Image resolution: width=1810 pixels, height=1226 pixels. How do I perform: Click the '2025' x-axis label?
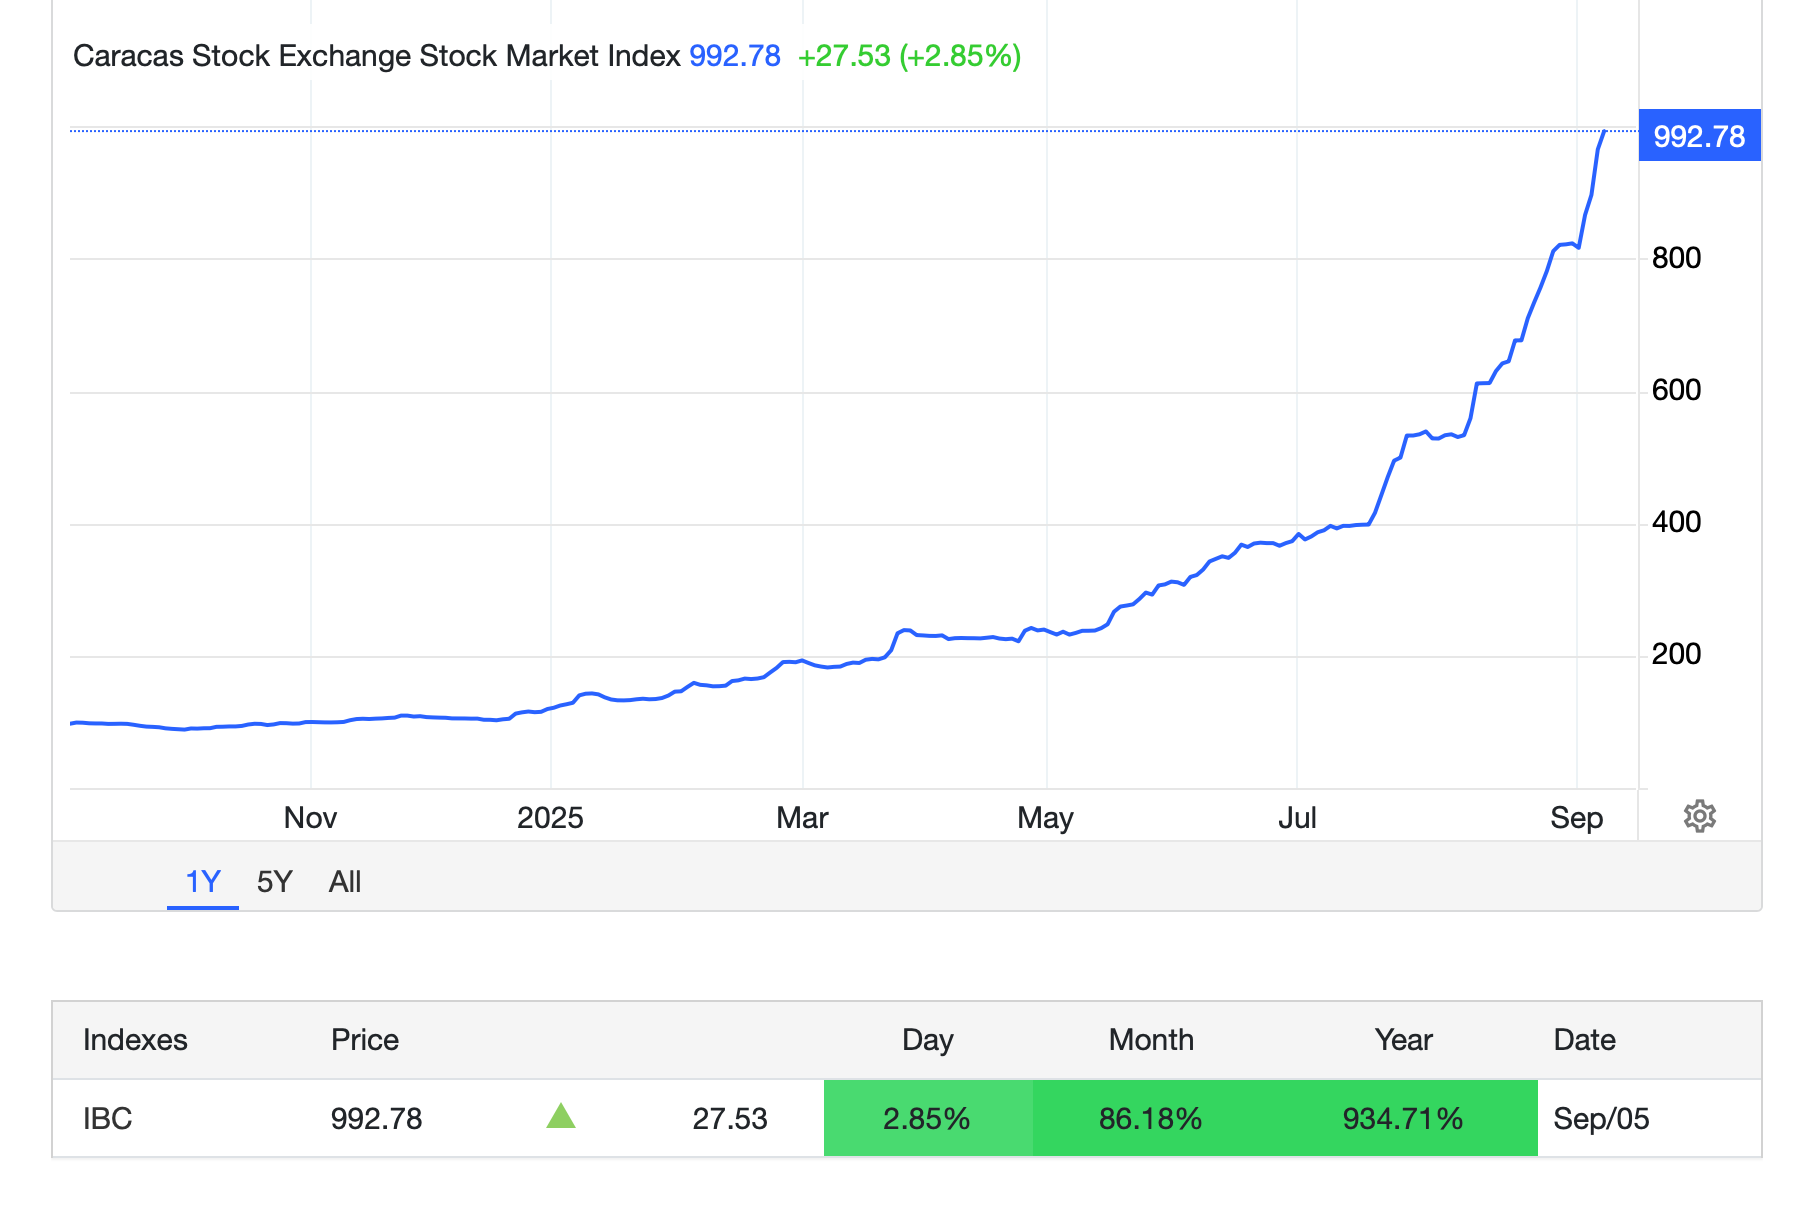point(550,817)
